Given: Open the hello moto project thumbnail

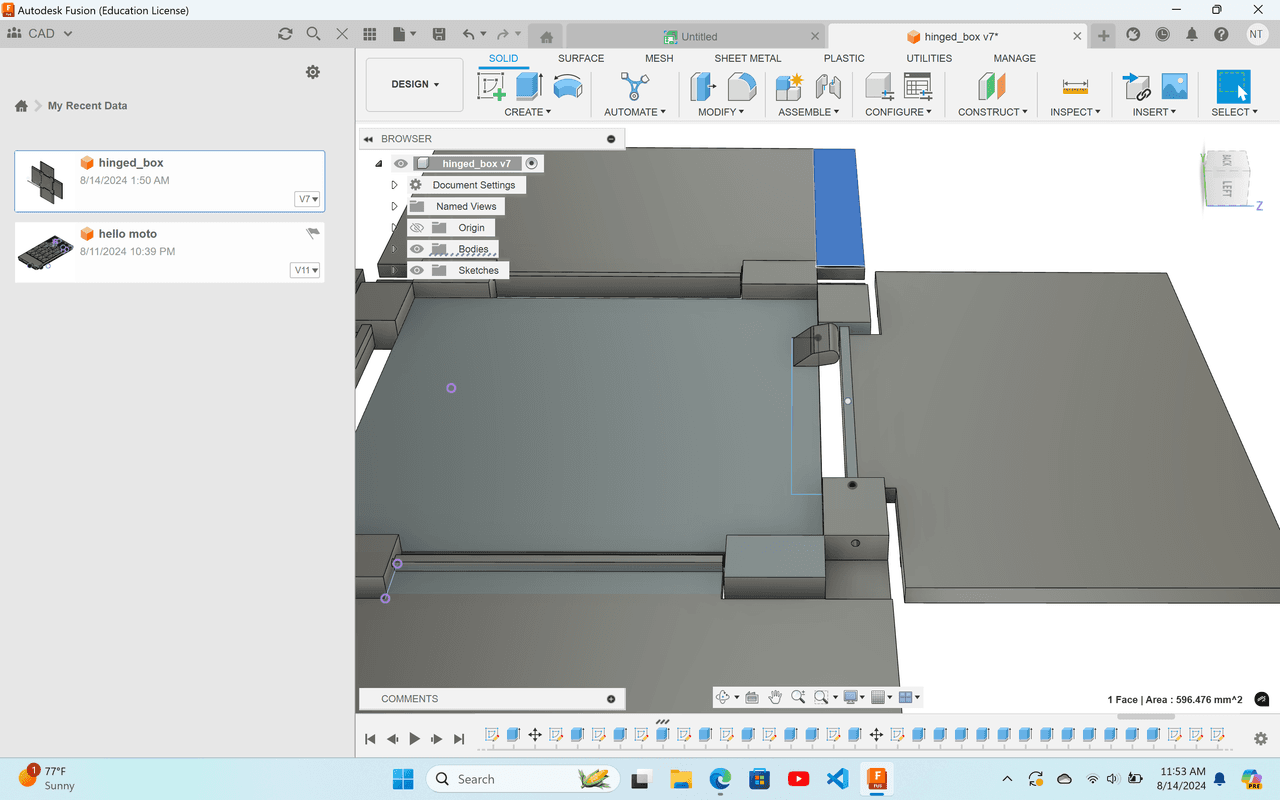Looking at the screenshot, I should pyautogui.click(x=45, y=252).
